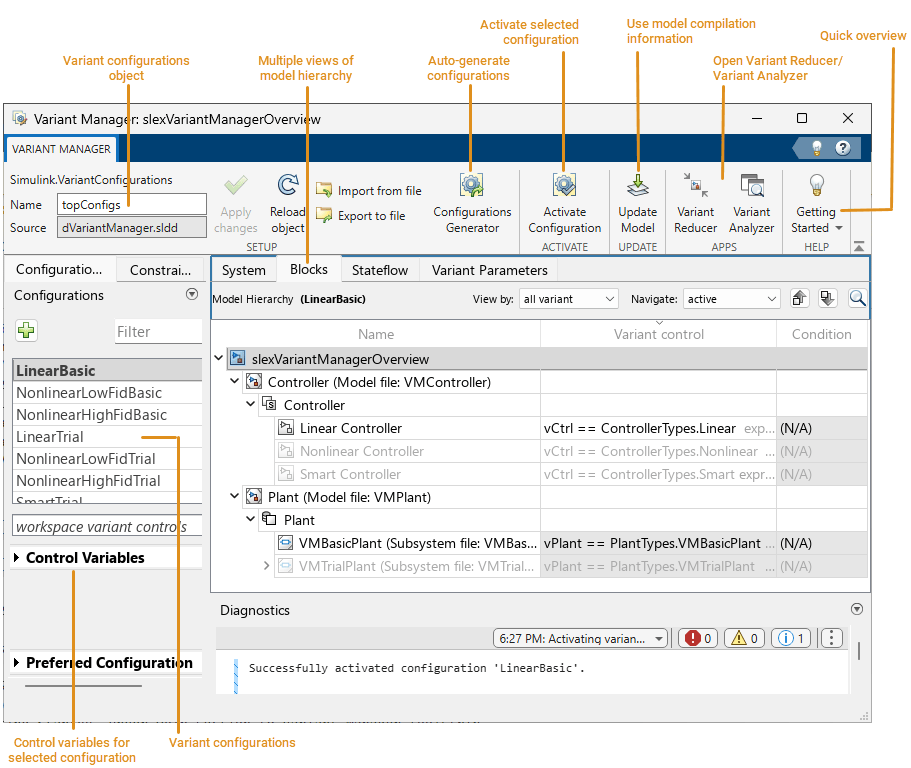Click the warnings count badge in Diagnostics
This screenshot has width=911, height=768.
(x=744, y=638)
